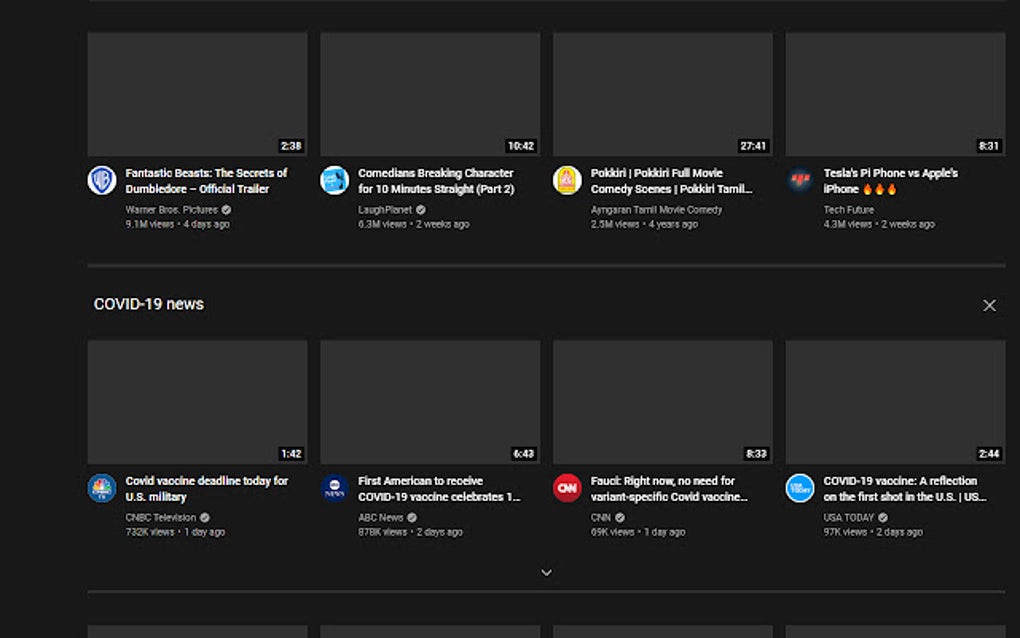Open the ABC News channel icon

pyautogui.click(x=334, y=489)
